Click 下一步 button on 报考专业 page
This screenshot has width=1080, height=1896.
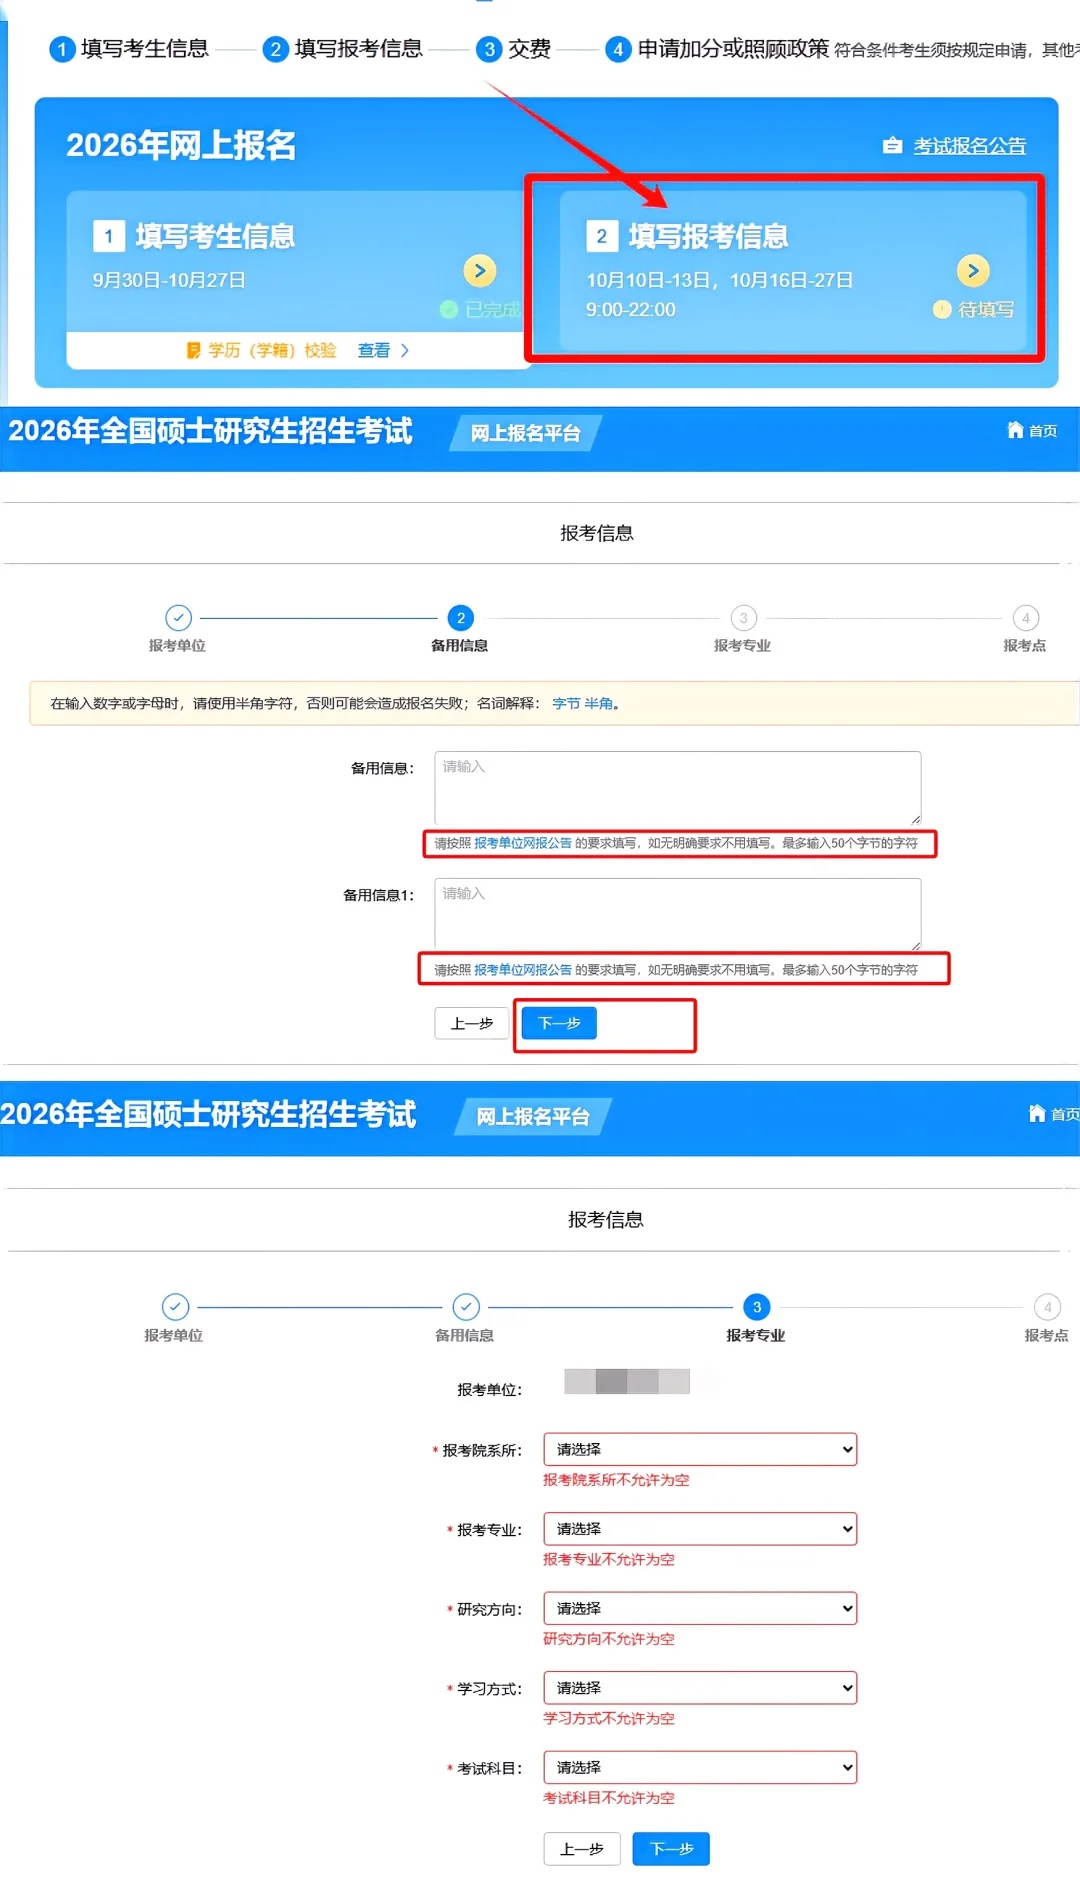[671, 1849]
